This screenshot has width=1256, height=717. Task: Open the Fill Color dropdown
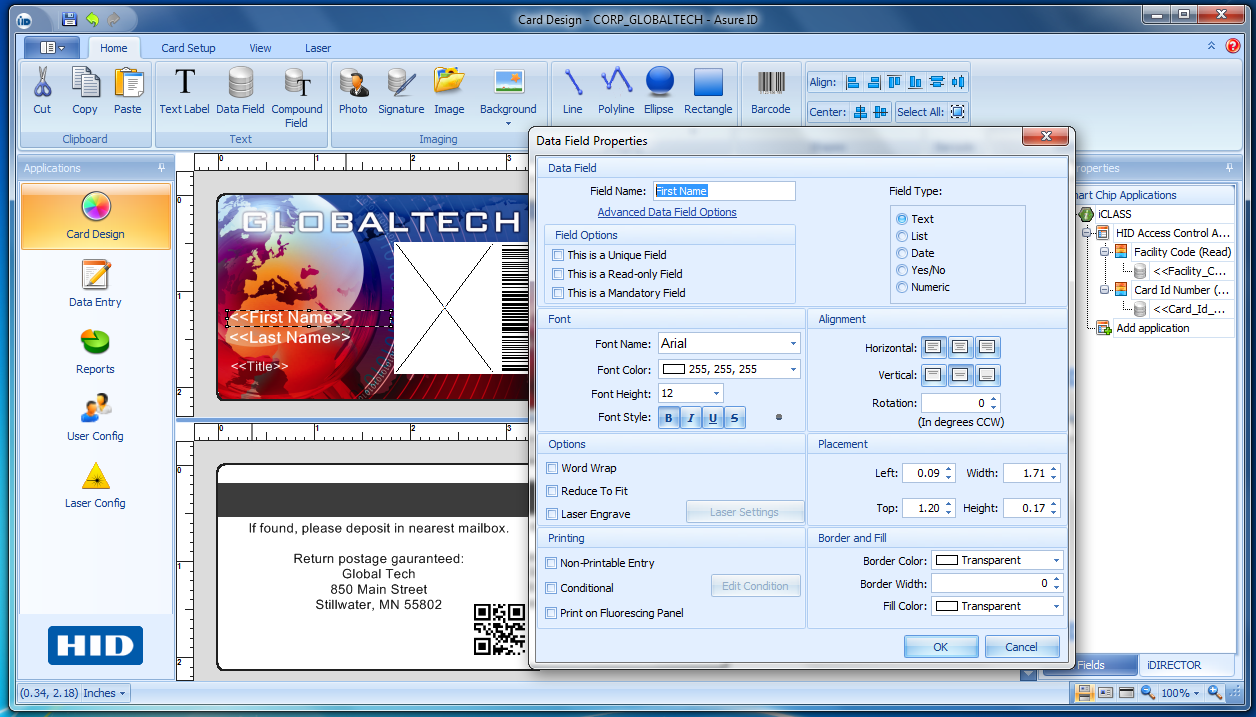point(1057,607)
